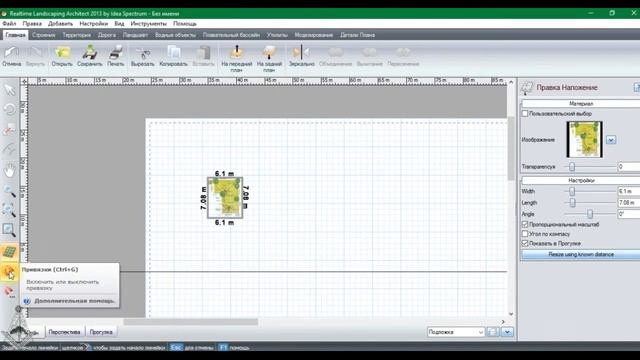The height and width of the screenshot is (360, 640).
Task: Click the Length value field 7.08 m
Action: [x=629, y=202]
